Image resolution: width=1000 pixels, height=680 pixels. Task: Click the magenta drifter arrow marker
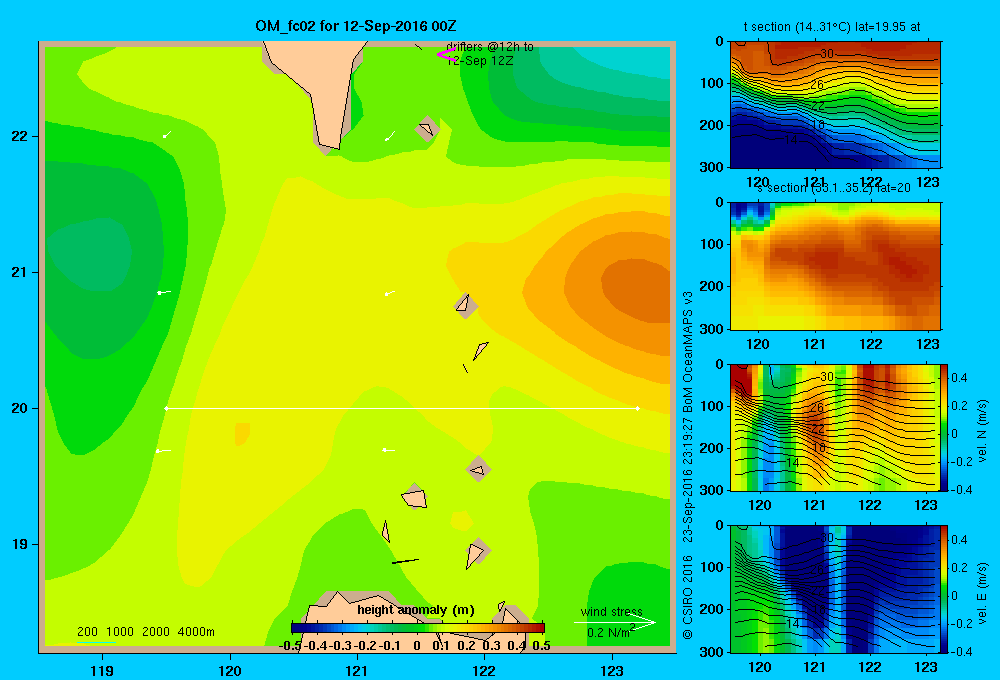(447, 54)
